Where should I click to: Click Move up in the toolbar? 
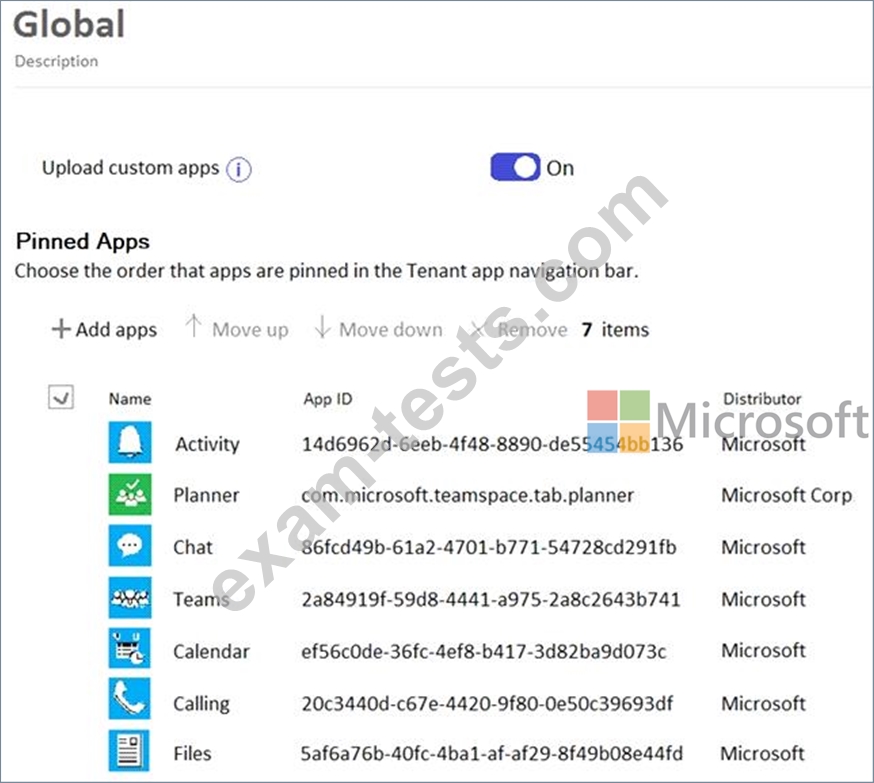(237, 330)
